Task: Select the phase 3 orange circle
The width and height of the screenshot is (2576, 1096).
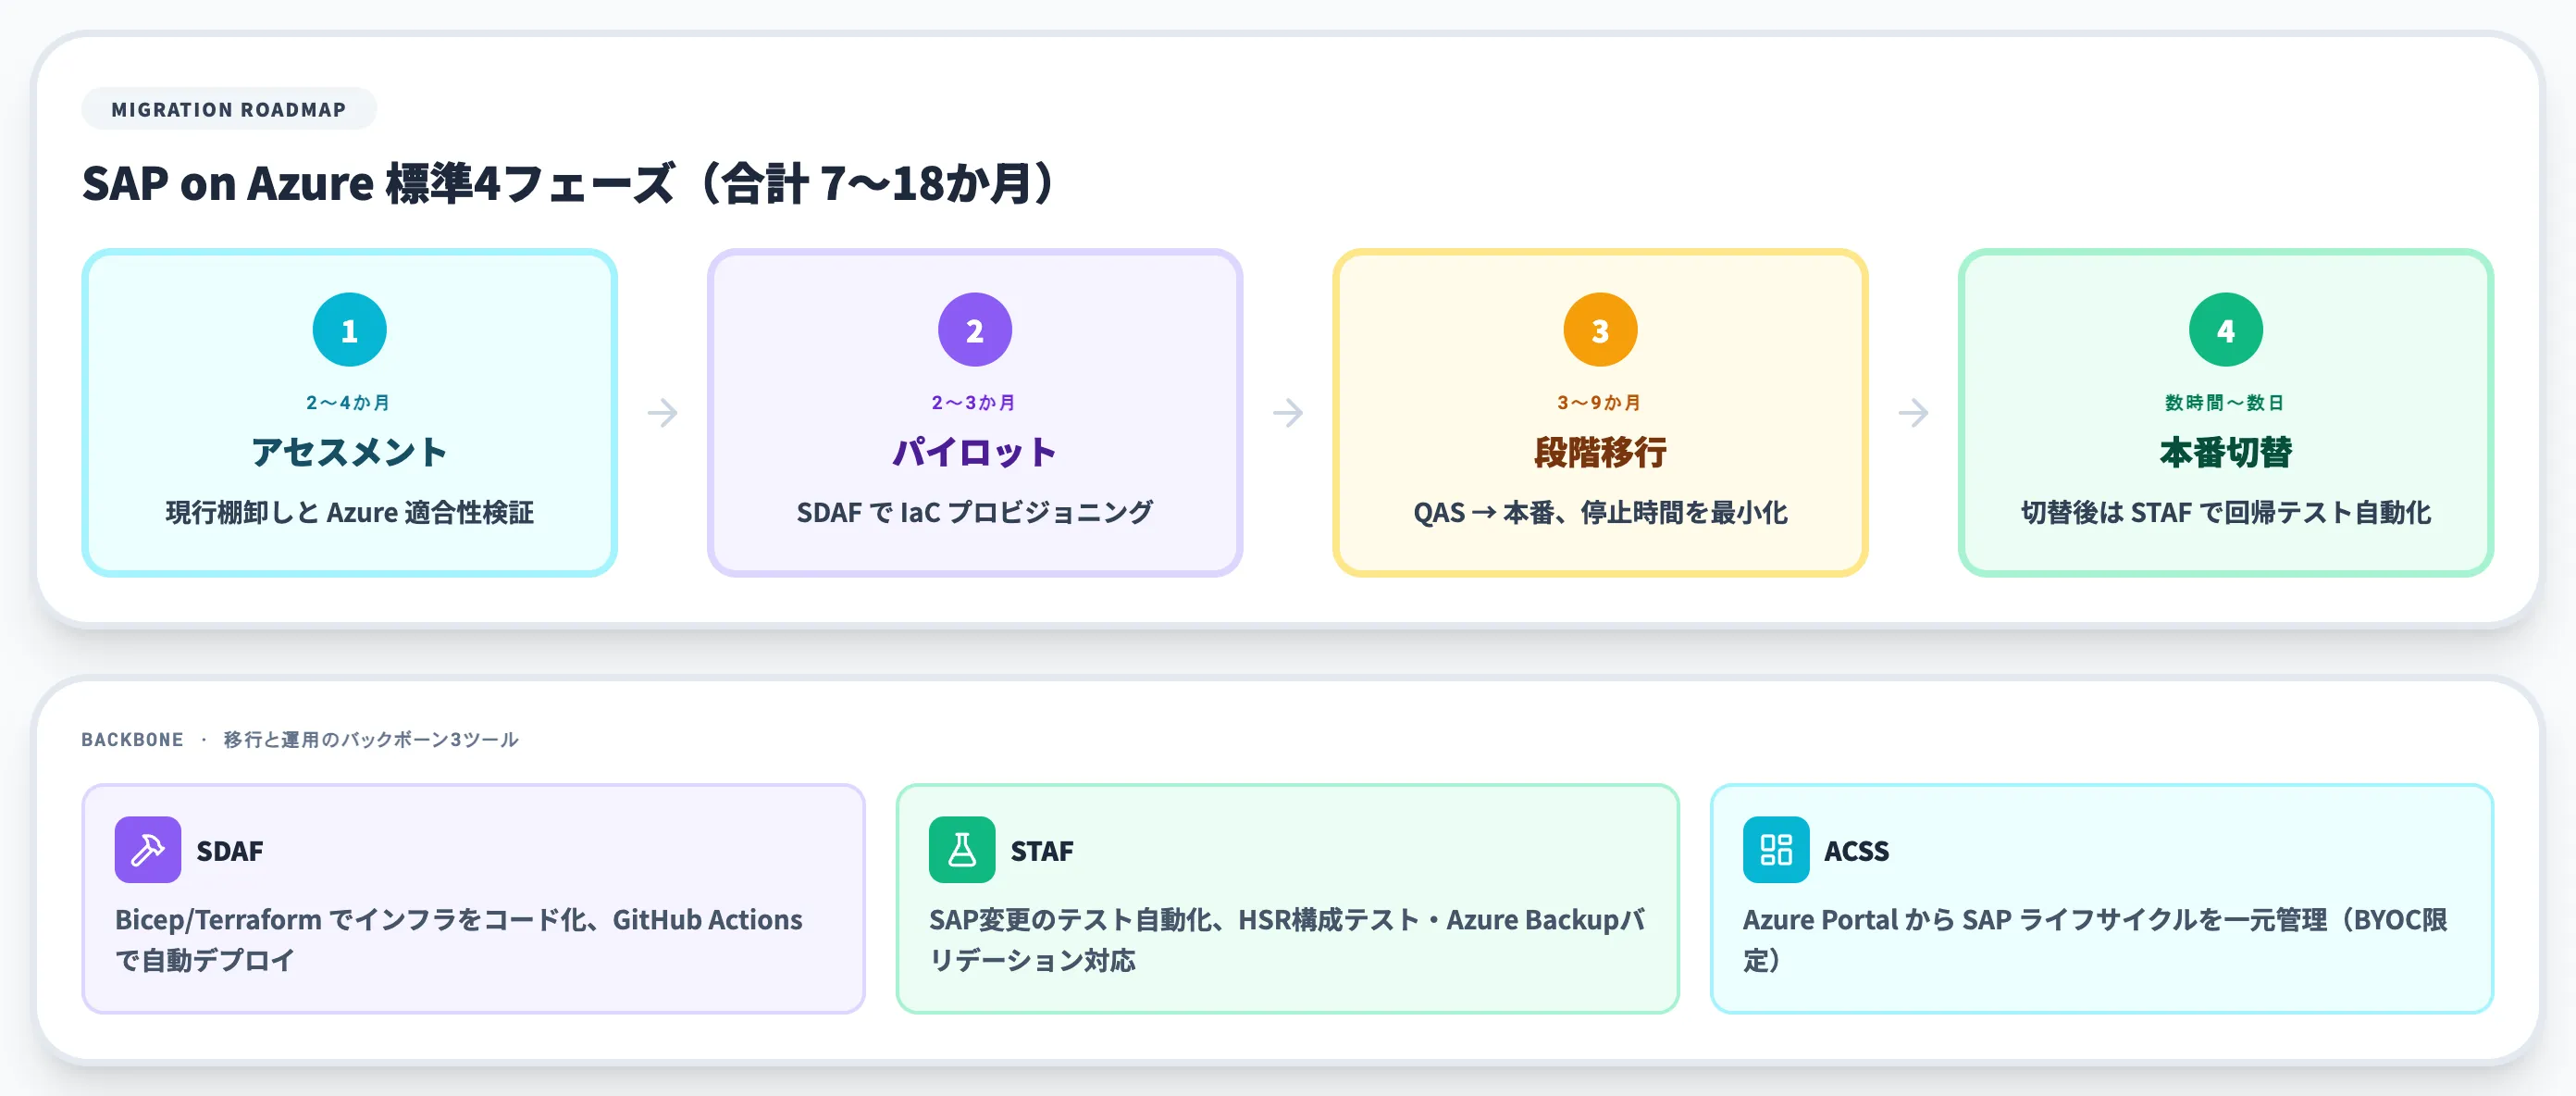Action: pyautogui.click(x=1600, y=329)
